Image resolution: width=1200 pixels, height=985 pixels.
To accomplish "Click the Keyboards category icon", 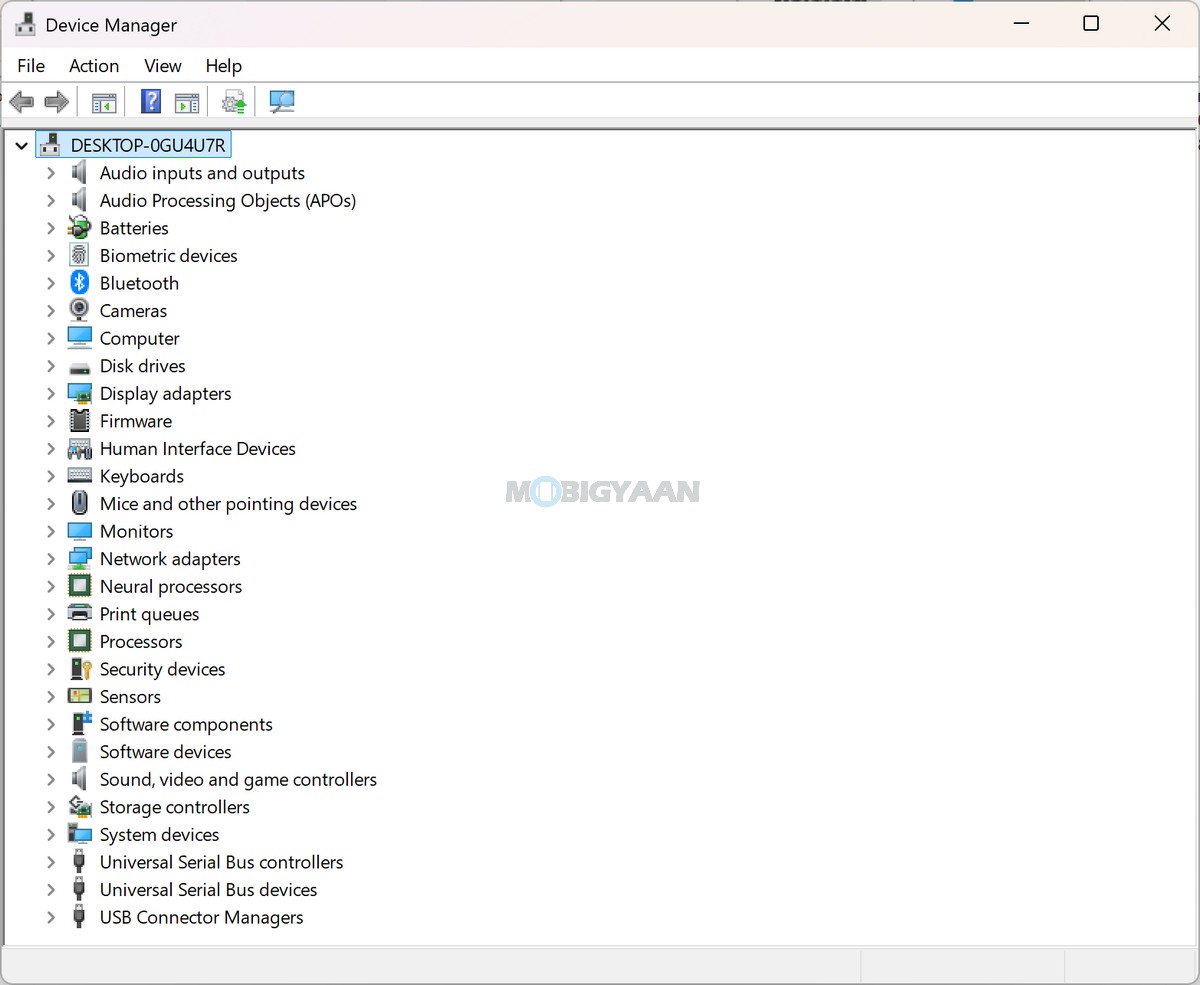I will pos(79,476).
